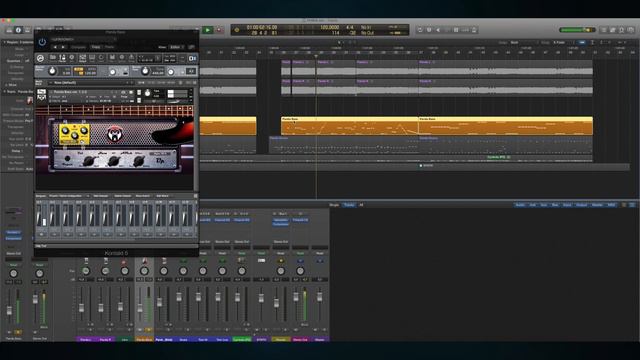
Task: Click the Compressor insert slot in inspector
Action: [13, 238]
